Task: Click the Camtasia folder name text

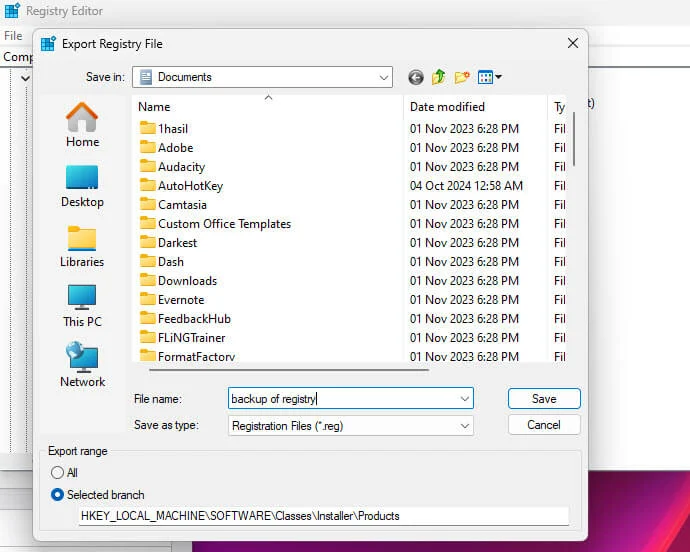Action: coord(182,205)
